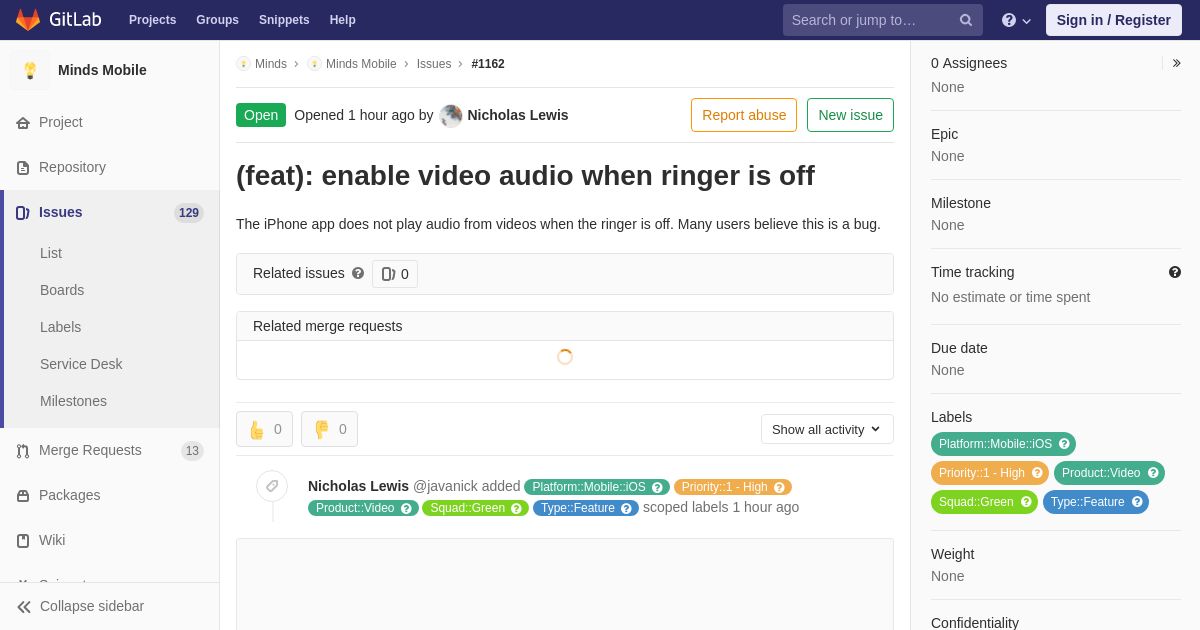Screen dimensions: 1200x630
Task: Click the Related issues help icon
Action: [358, 273]
